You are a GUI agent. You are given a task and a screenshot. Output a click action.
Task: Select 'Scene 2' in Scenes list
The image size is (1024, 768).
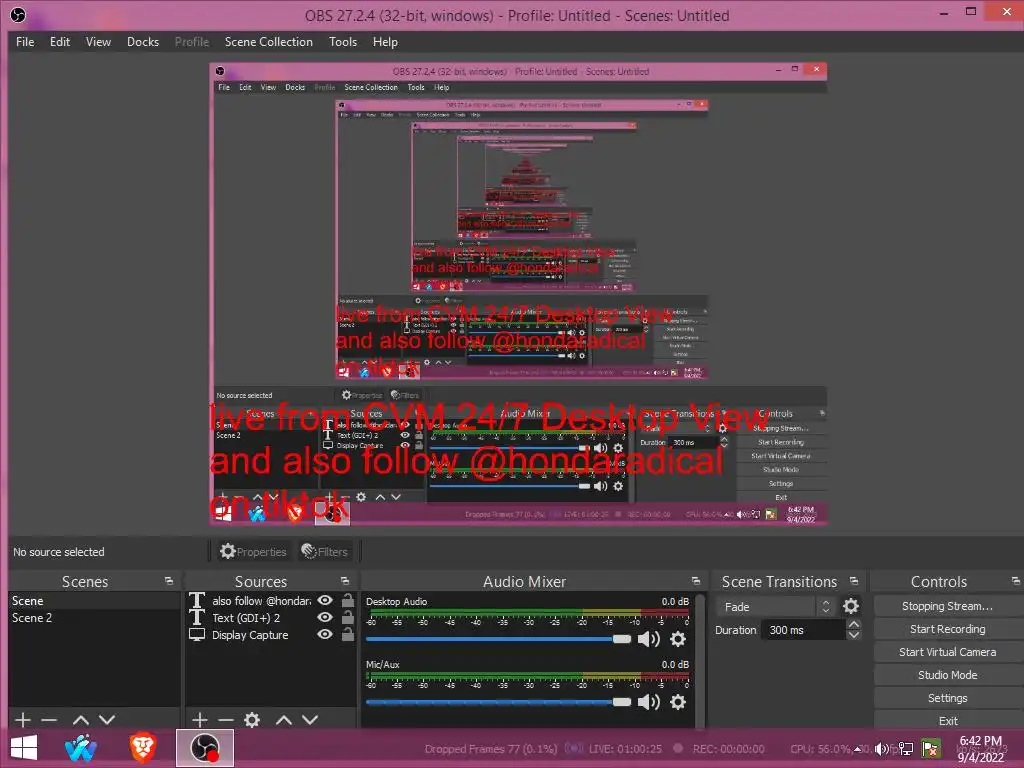[94, 618]
